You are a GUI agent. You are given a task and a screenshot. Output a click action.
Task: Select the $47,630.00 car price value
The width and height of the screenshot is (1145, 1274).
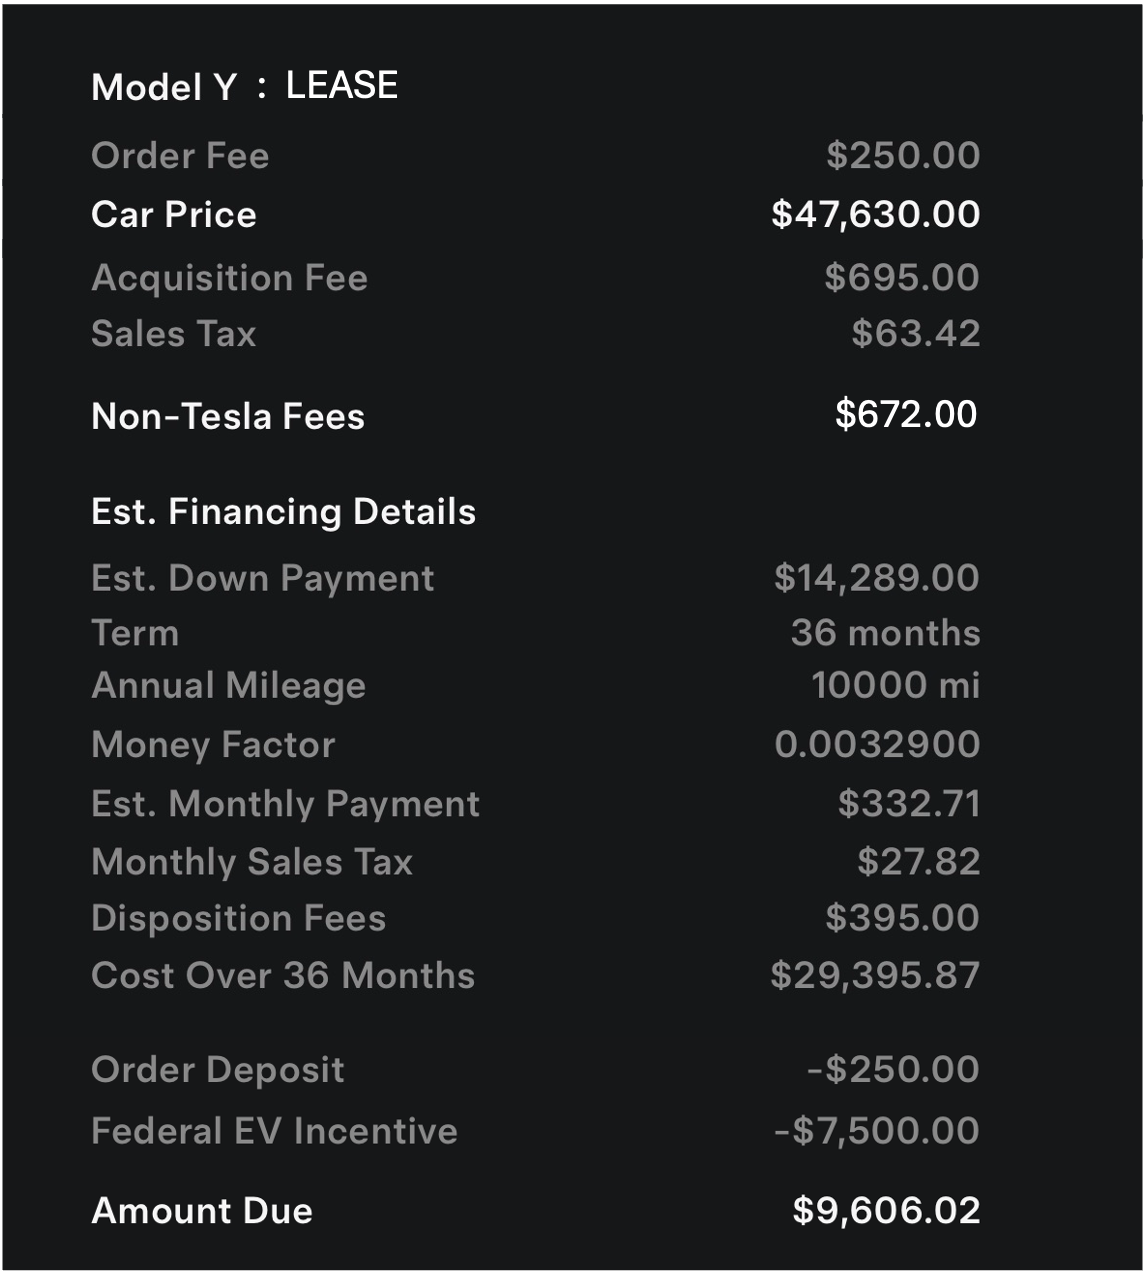875,214
